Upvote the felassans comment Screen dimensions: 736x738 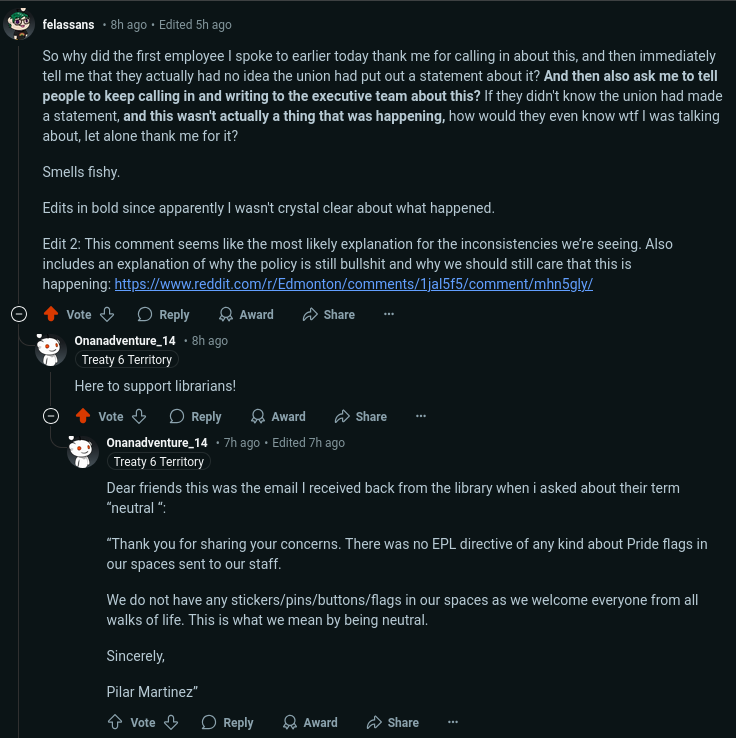coord(51,314)
